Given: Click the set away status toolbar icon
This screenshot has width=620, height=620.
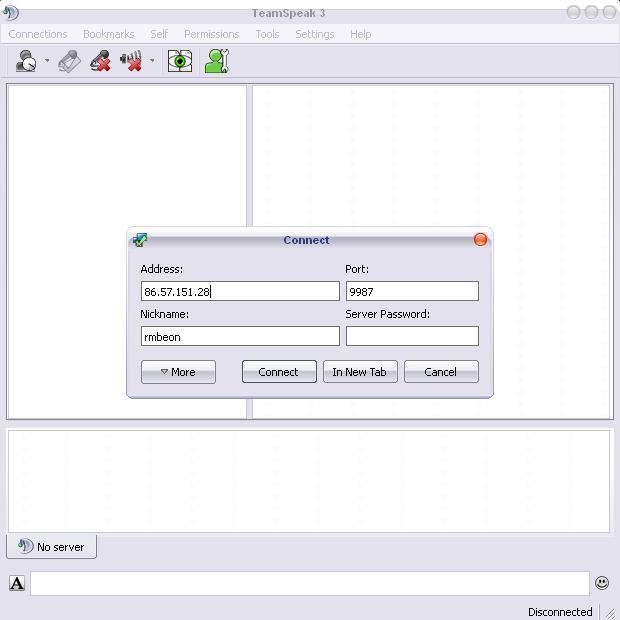Looking at the screenshot, I should point(26,61).
